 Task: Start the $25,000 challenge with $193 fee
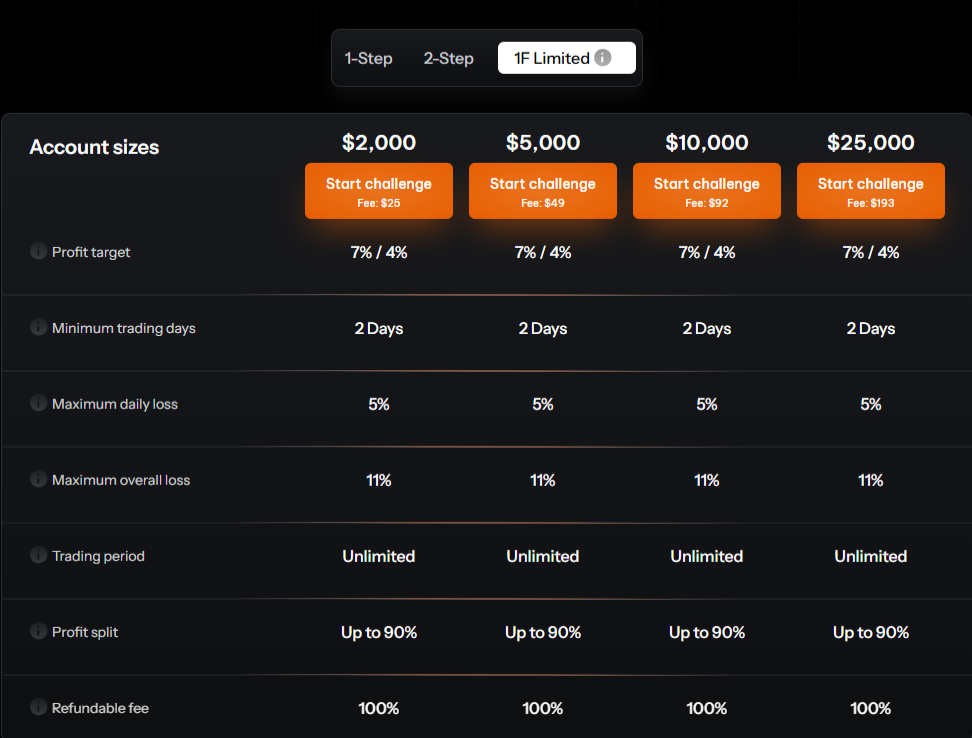pos(871,190)
